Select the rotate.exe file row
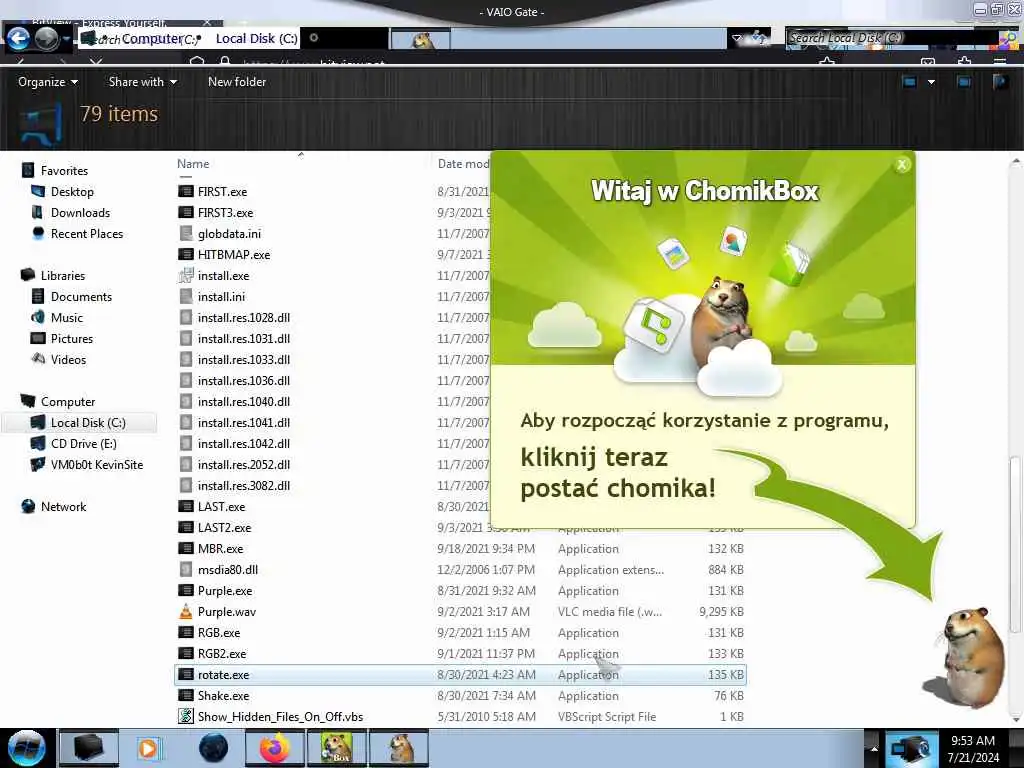 point(460,675)
